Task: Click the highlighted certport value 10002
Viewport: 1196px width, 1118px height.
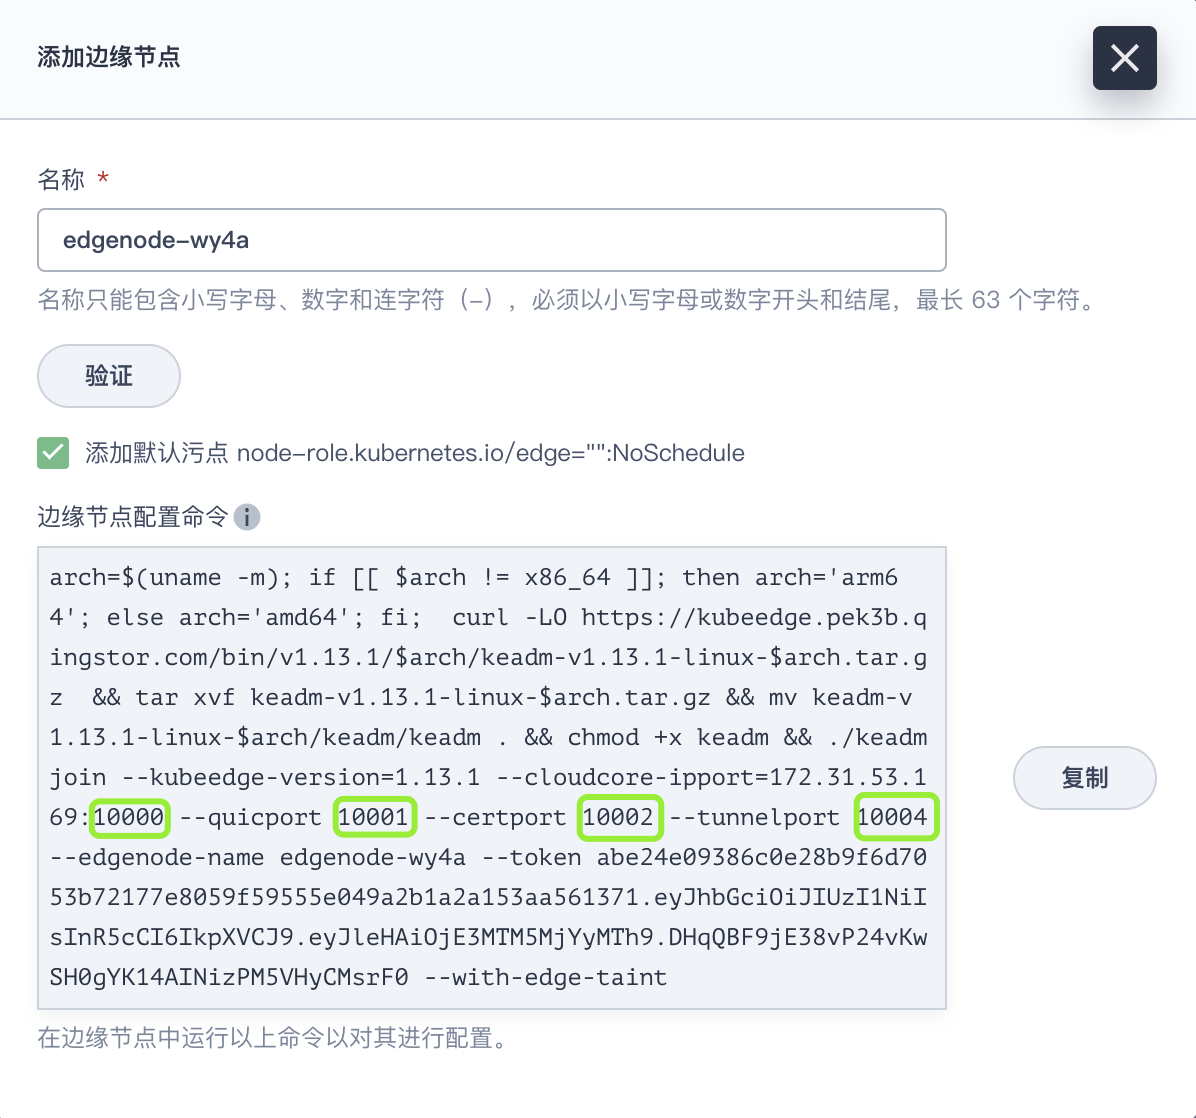Action: coord(619,818)
